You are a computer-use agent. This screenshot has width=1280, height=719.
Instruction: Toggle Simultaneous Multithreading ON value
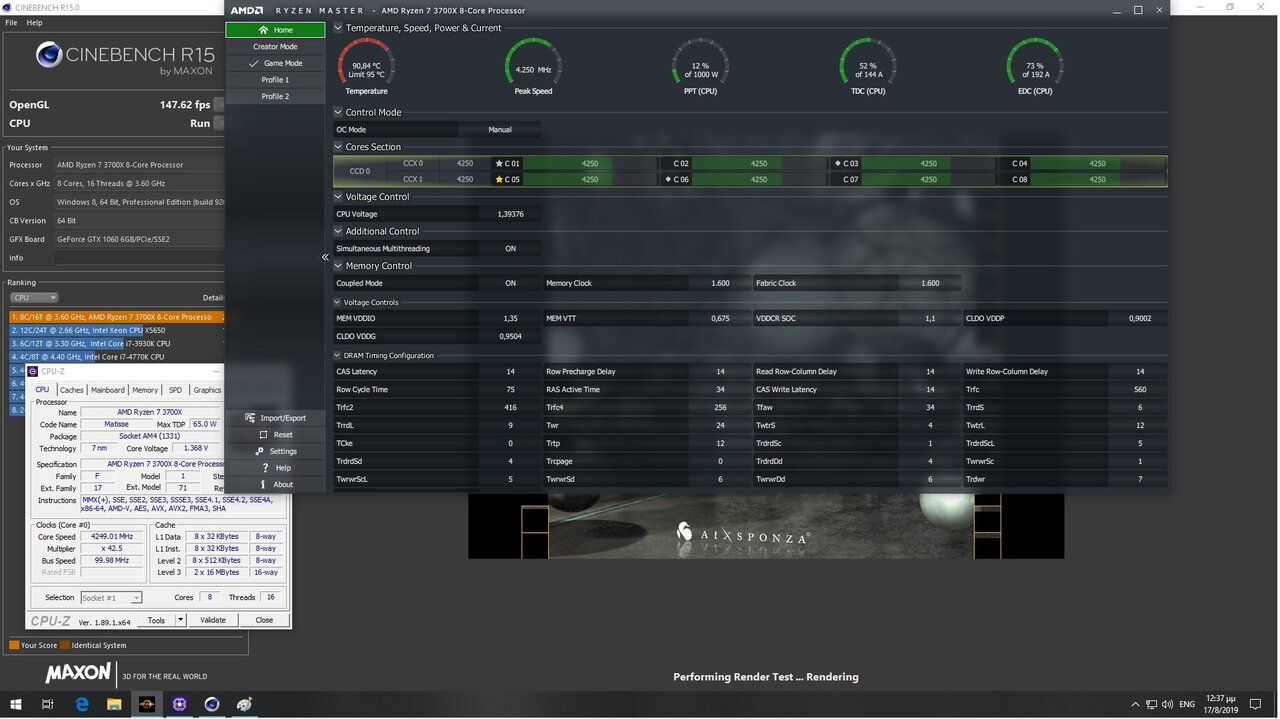point(510,248)
